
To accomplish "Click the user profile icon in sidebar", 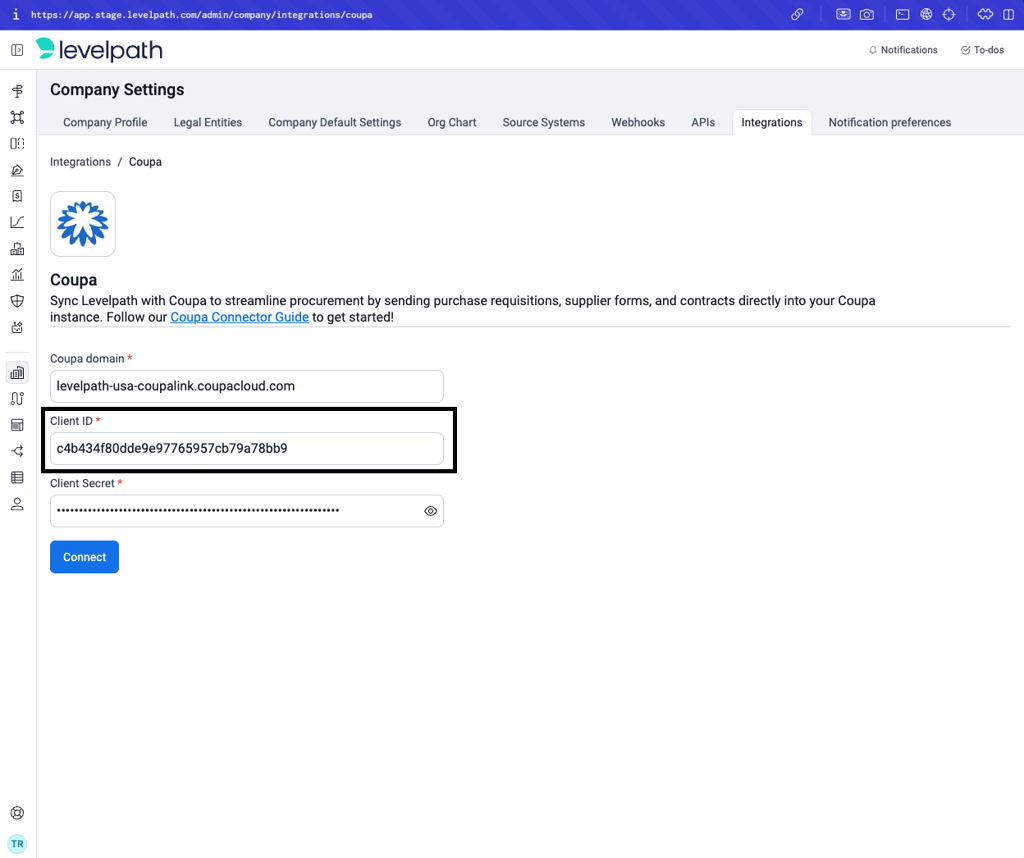I will pyautogui.click(x=17, y=504).
